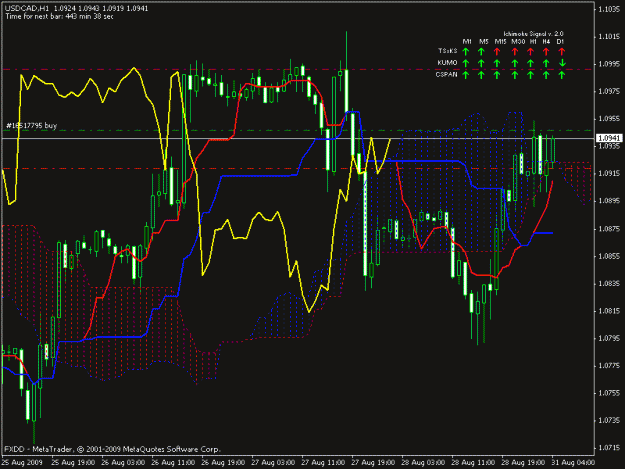Click the KUMO M15 green up arrow
The height and width of the screenshot is (469, 625).
[x=497, y=63]
